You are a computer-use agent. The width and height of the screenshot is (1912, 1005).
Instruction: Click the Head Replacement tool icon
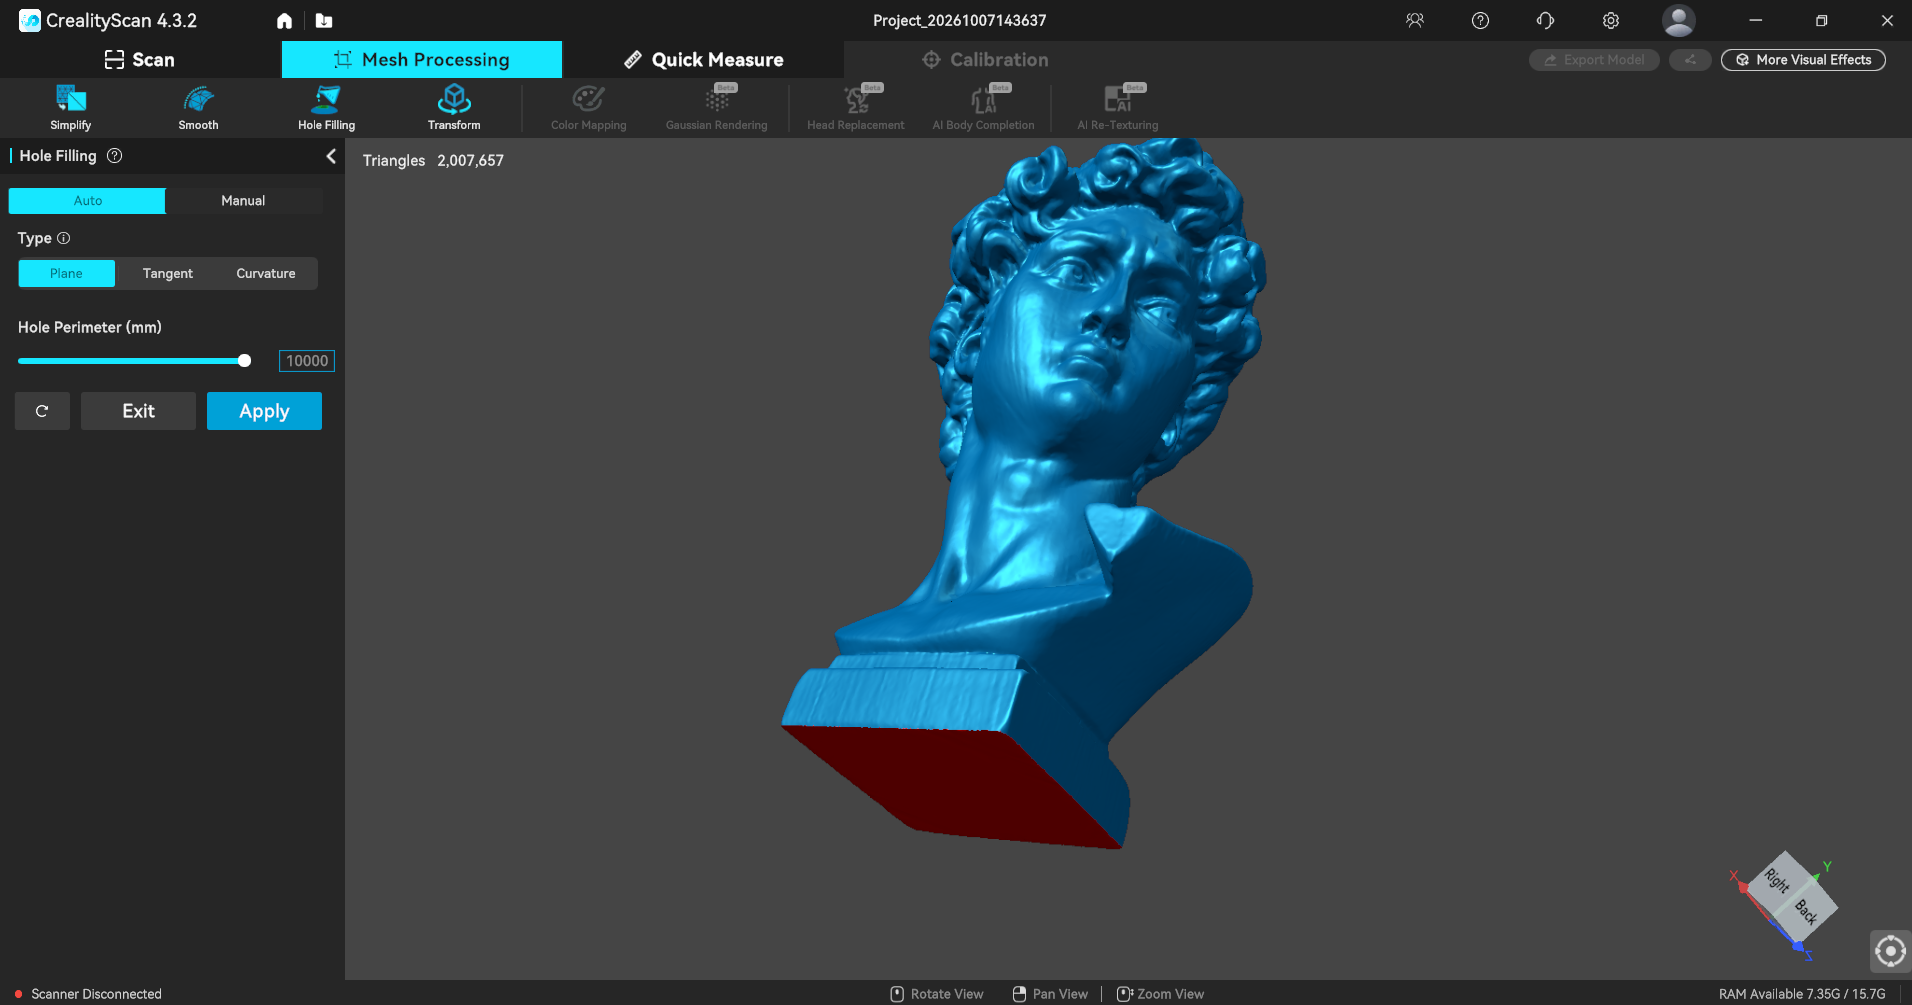click(x=856, y=99)
